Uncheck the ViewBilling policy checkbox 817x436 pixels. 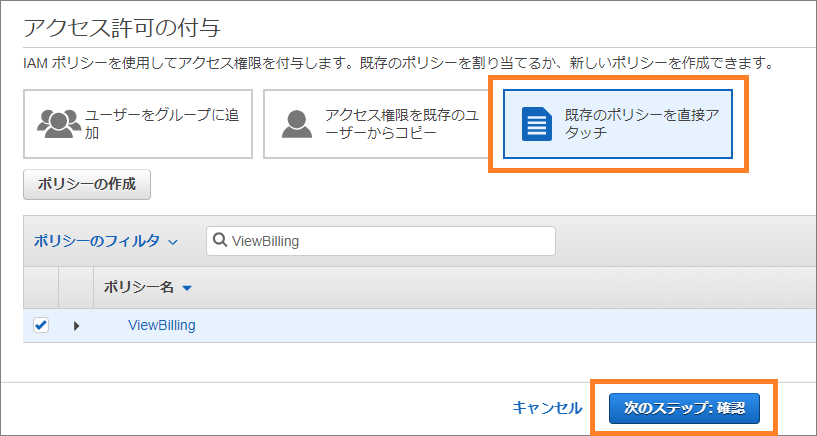pyautogui.click(x=41, y=326)
